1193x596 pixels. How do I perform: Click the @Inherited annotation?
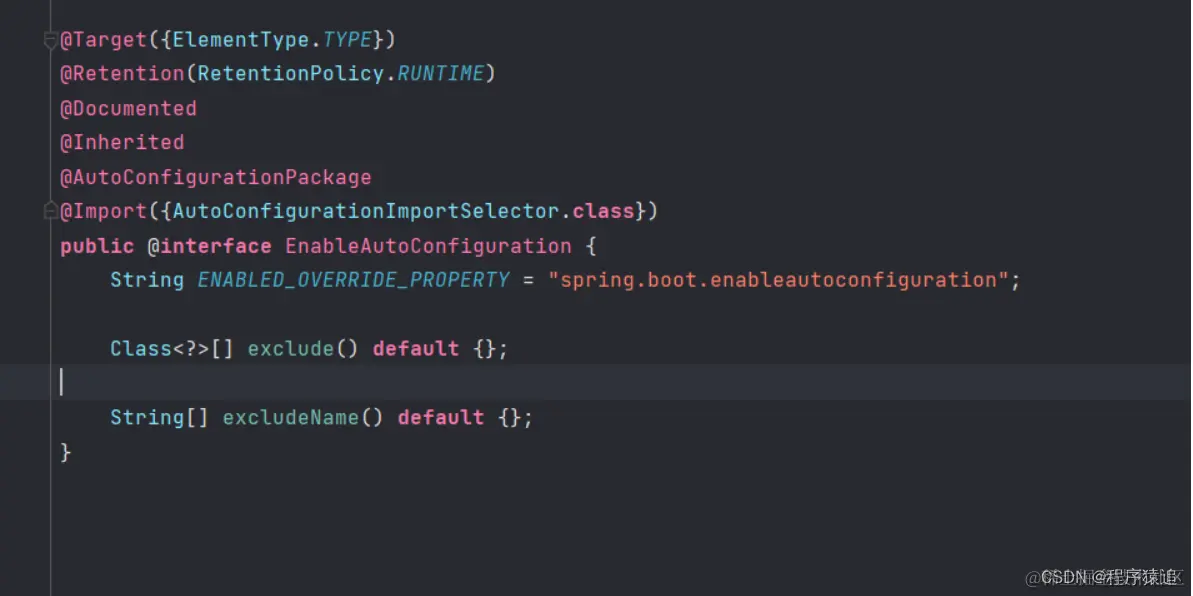point(122,142)
